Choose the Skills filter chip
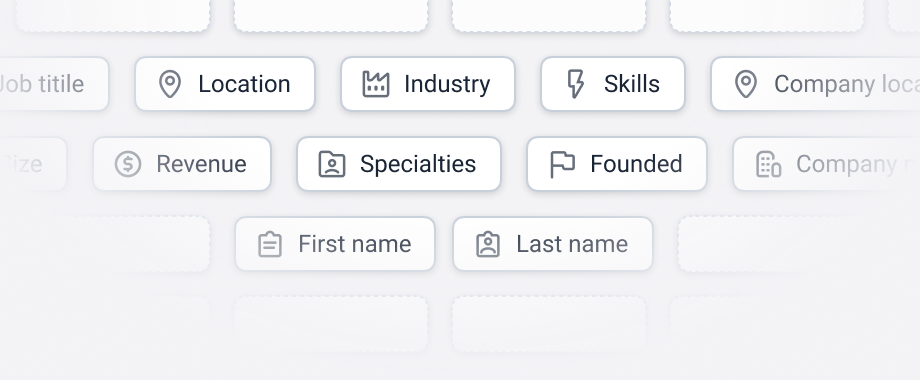Viewport: 920px width, 380px height. coord(613,84)
